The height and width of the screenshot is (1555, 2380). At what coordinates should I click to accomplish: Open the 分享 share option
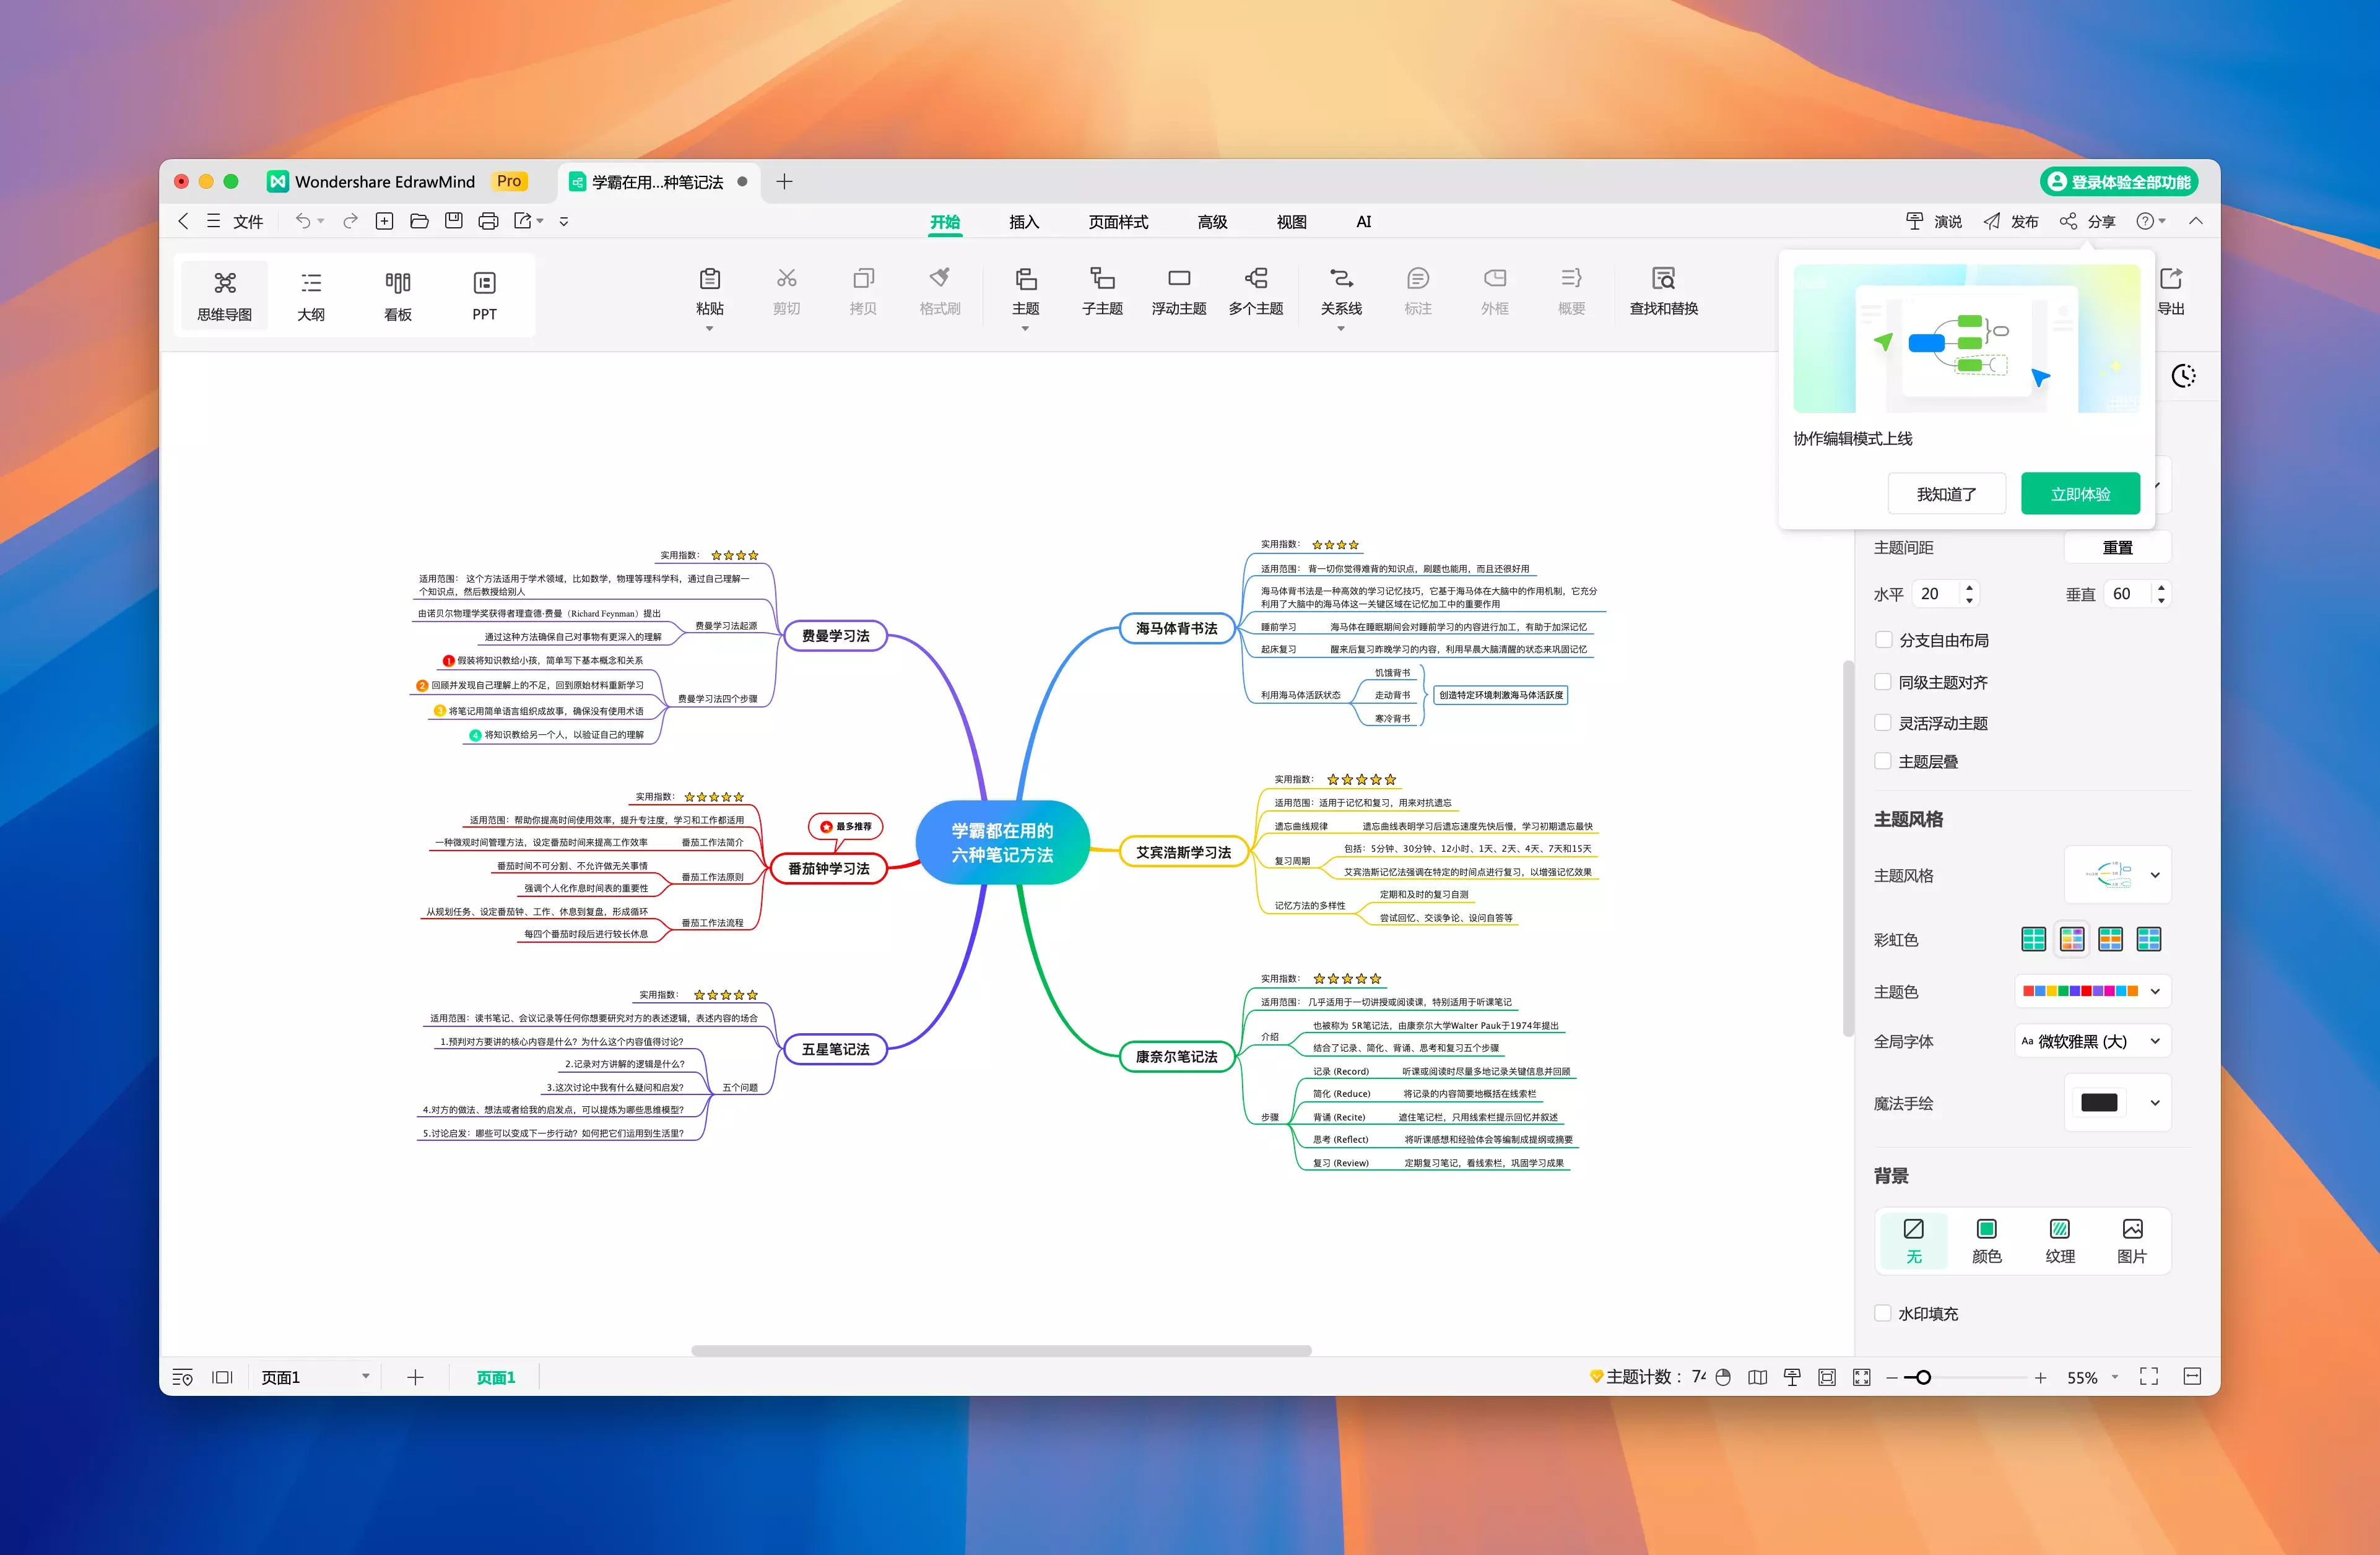(2087, 221)
